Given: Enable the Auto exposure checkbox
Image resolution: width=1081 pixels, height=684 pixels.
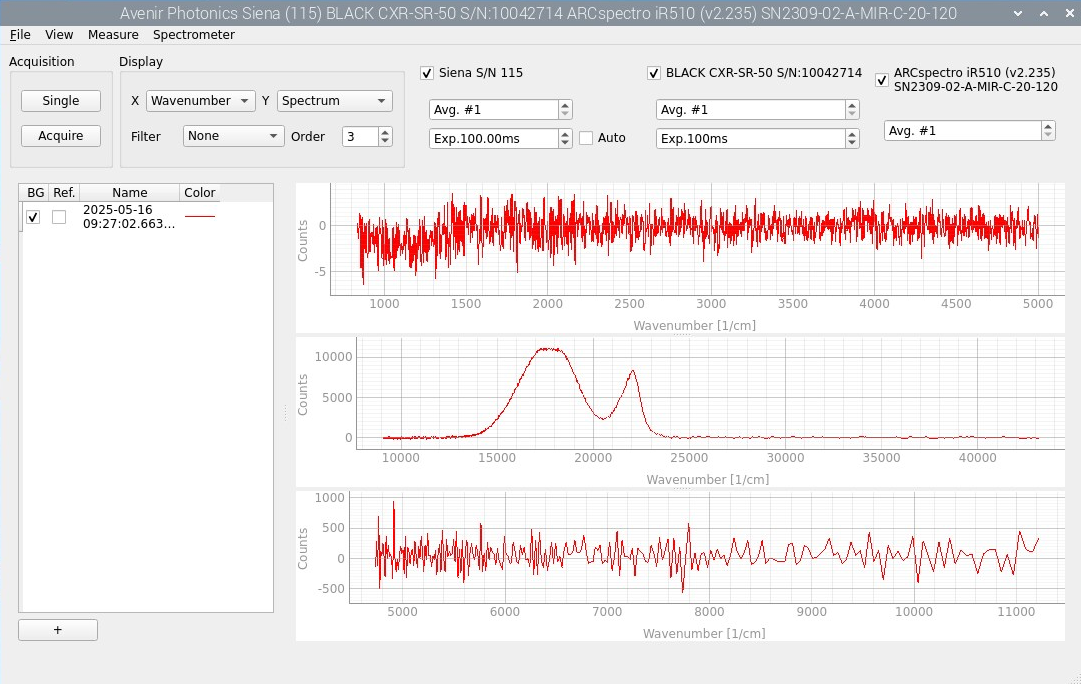Looking at the screenshot, I should [x=586, y=138].
